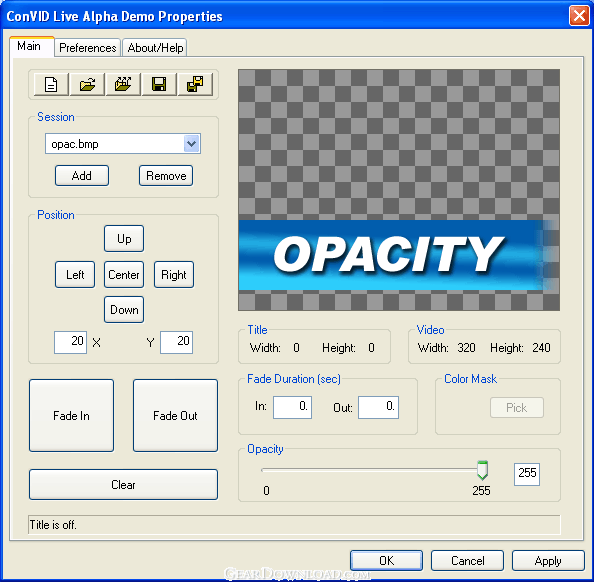Click the Fade Out button

[x=175, y=416]
